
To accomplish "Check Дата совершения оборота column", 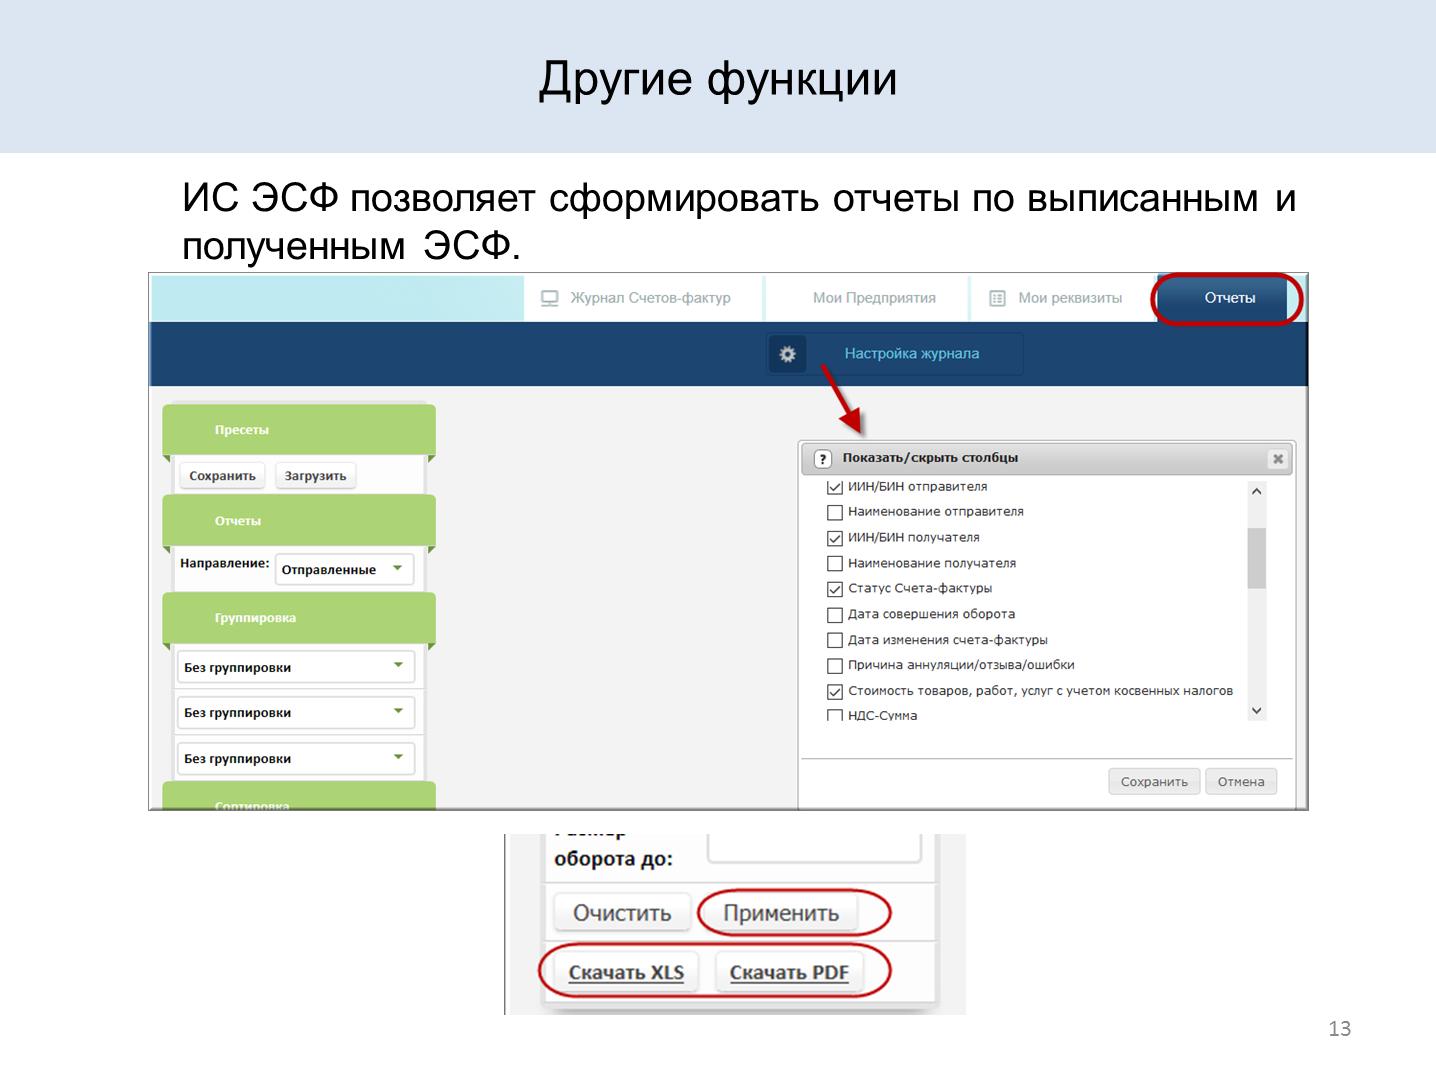I will tap(835, 615).
